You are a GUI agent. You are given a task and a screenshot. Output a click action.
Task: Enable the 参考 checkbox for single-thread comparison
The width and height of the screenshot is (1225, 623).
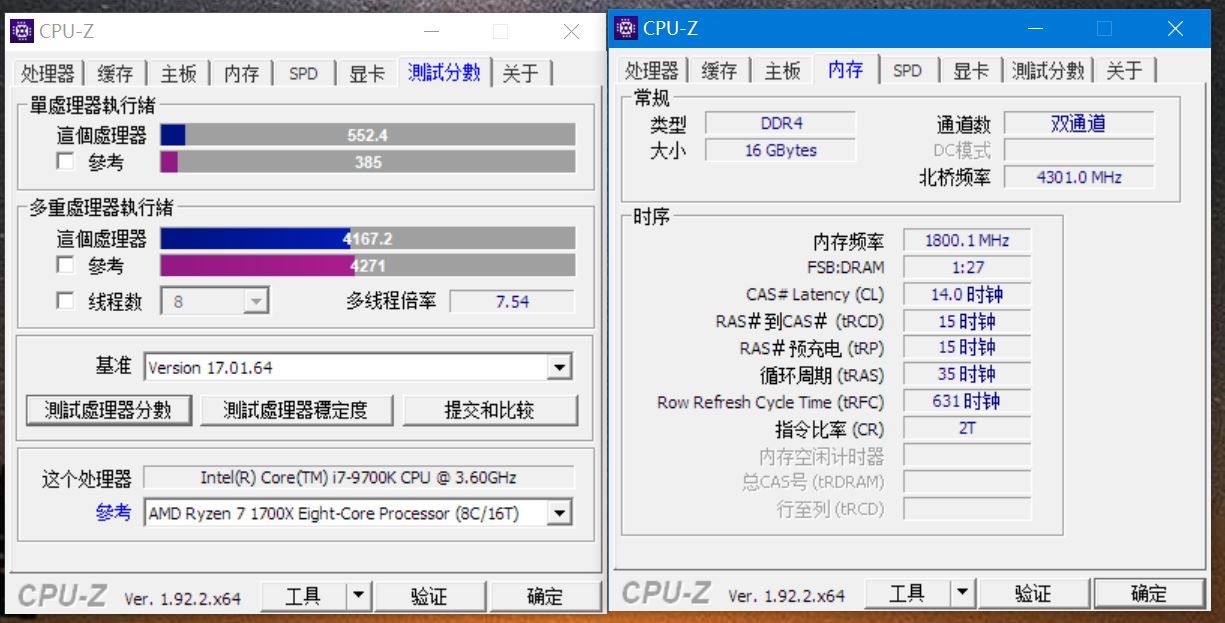65,161
